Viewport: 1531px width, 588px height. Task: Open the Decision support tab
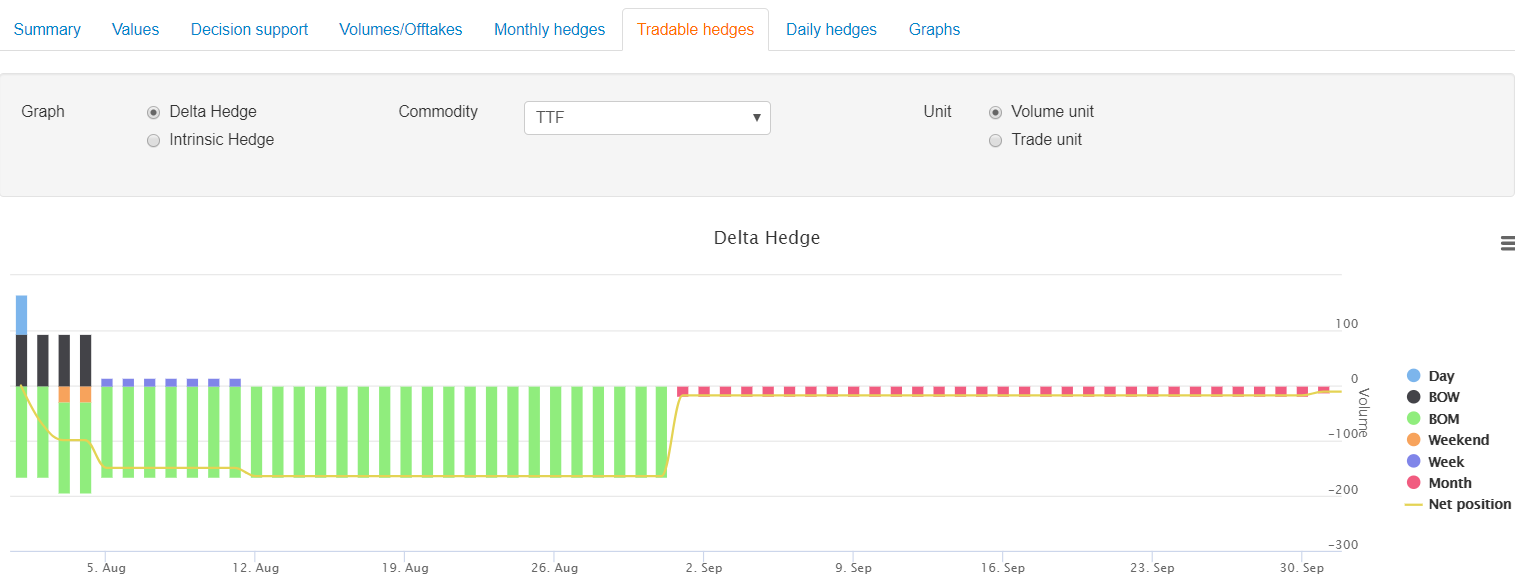(249, 30)
